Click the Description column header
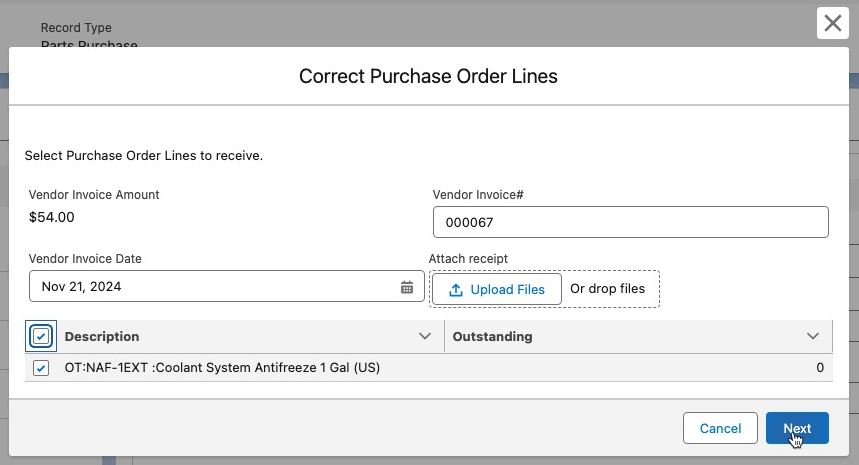 point(102,336)
